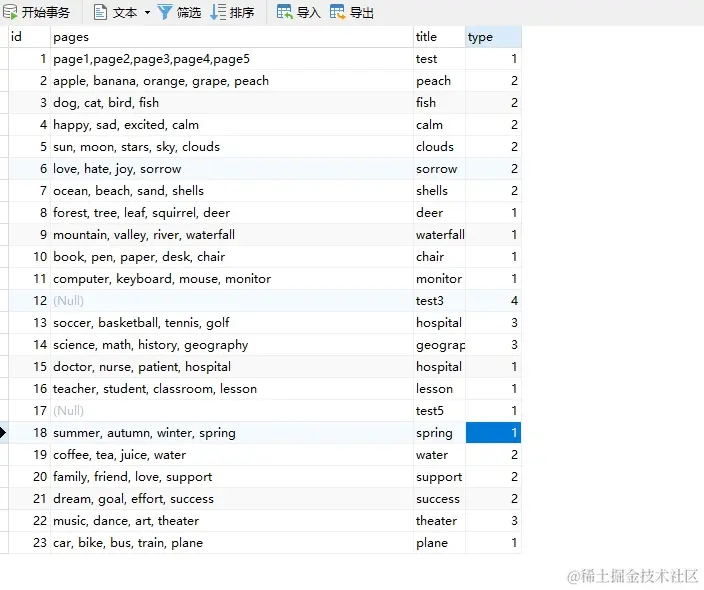Viewport: 704px width, 590px height.
Task: Click title 'hospital' in row 13
Action: [x=440, y=323]
